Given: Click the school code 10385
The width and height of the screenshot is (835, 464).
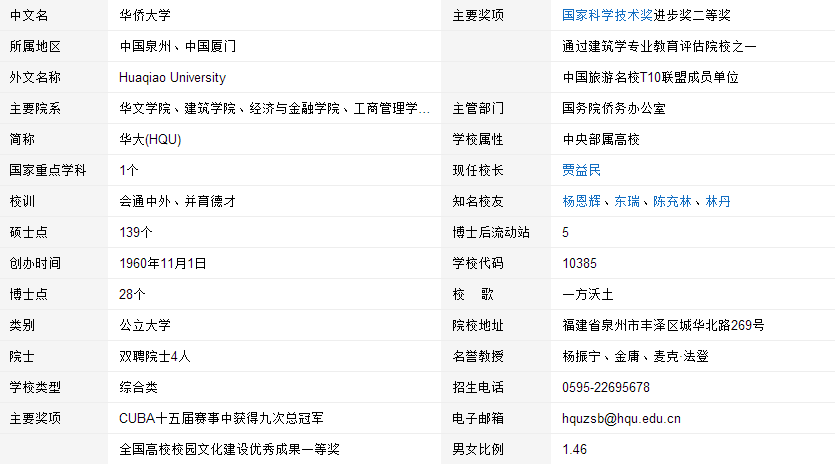Looking at the screenshot, I should [x=579, y=264].
